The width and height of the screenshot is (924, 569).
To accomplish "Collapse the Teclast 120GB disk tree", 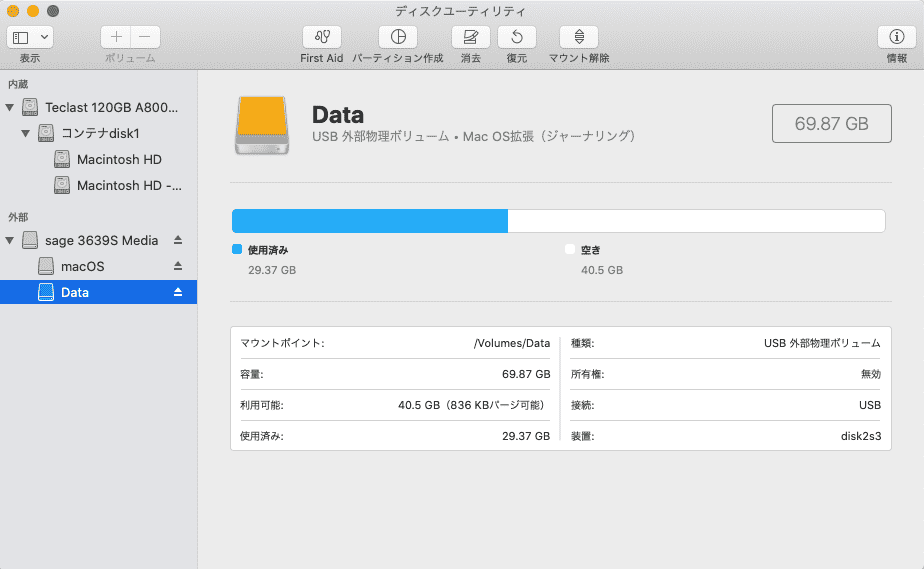I will point(9,108).
